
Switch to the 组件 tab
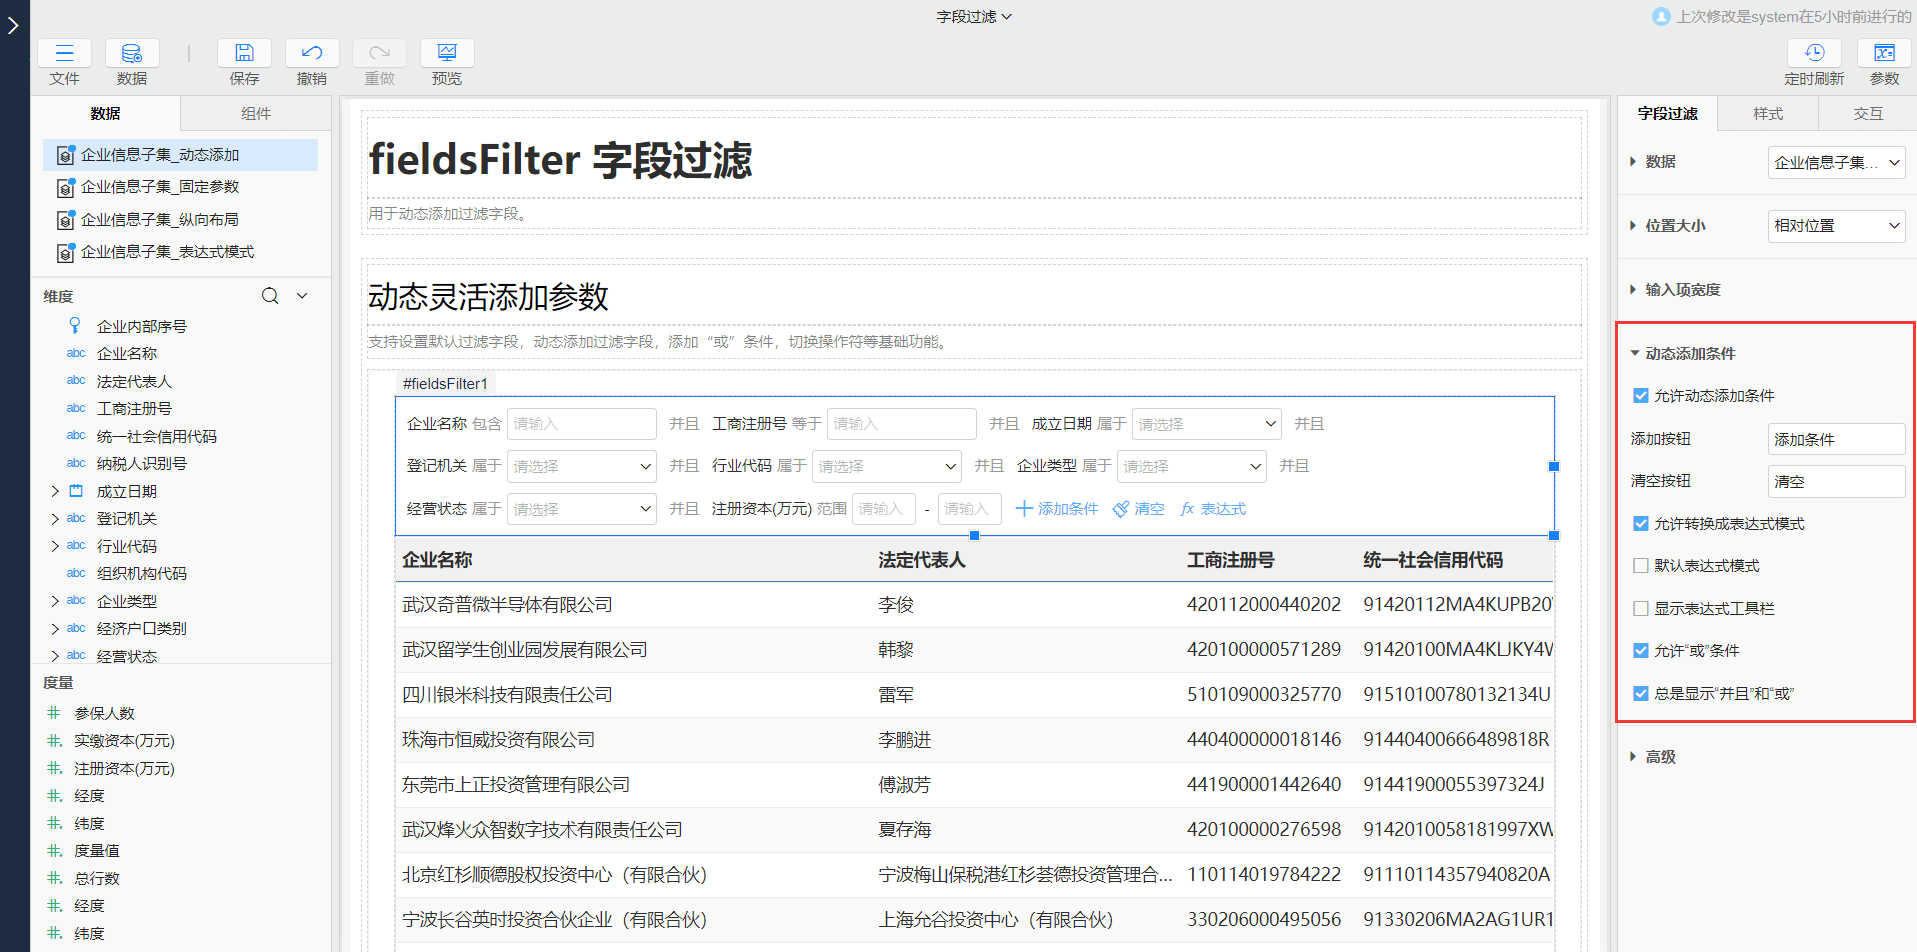(x=256, y=114)
